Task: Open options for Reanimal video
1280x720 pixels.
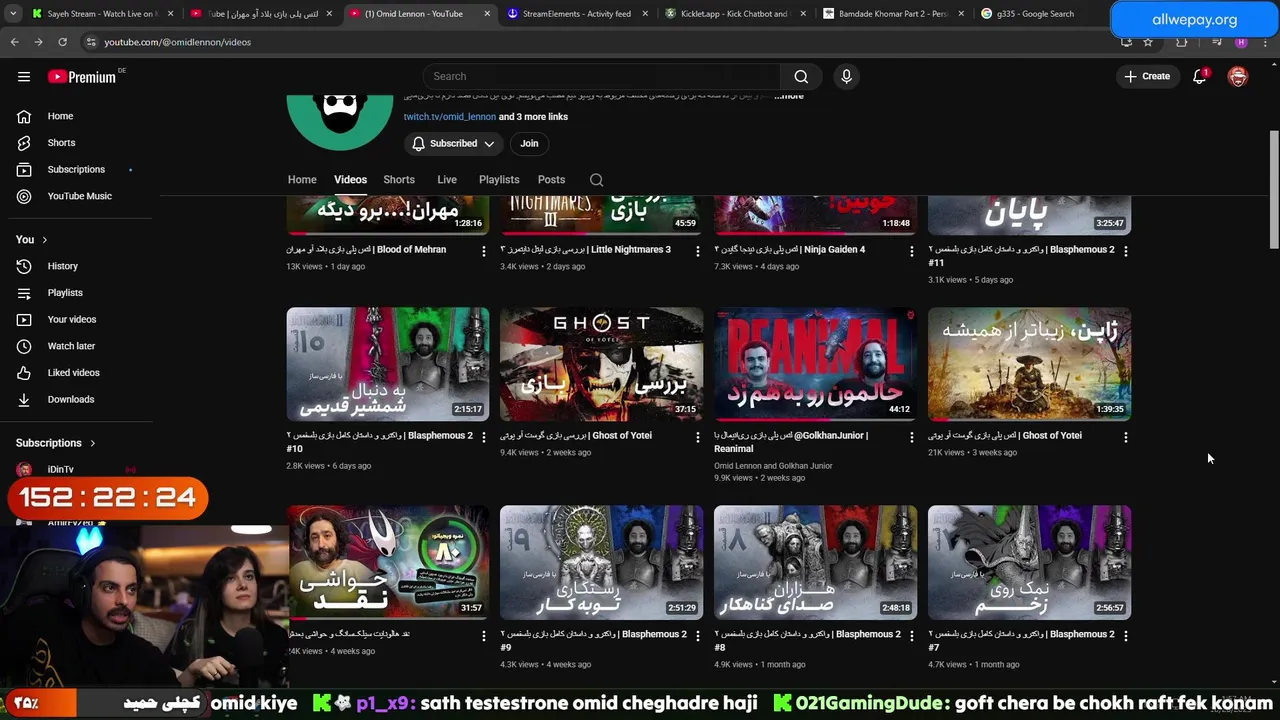Action: tap(911, 437)
